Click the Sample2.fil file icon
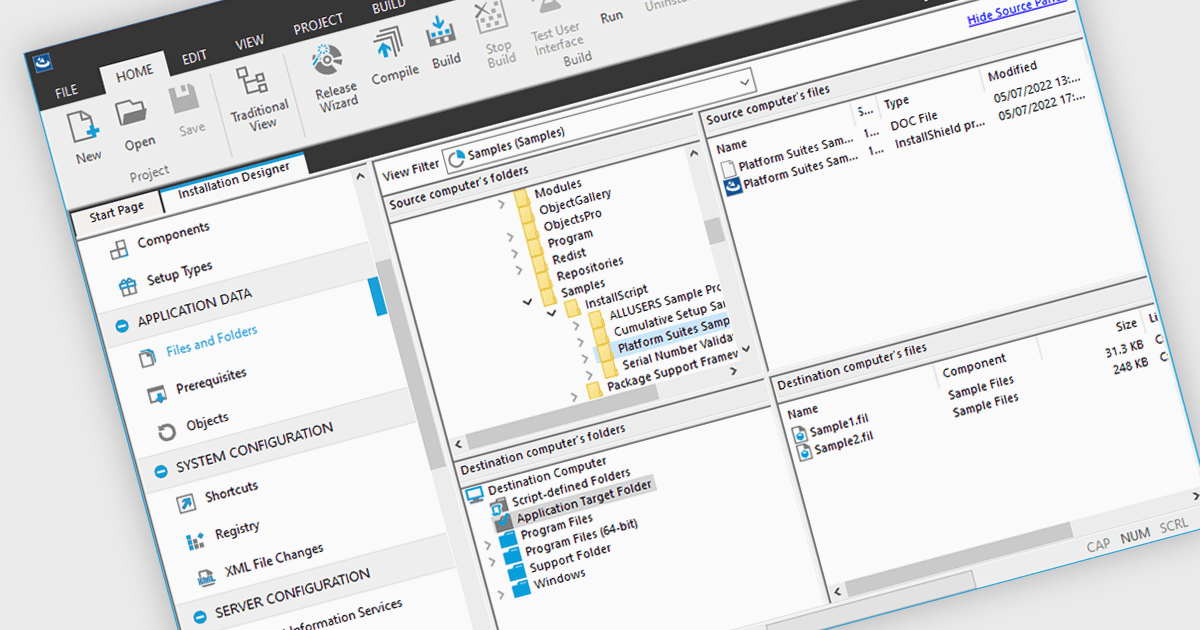 804,452
